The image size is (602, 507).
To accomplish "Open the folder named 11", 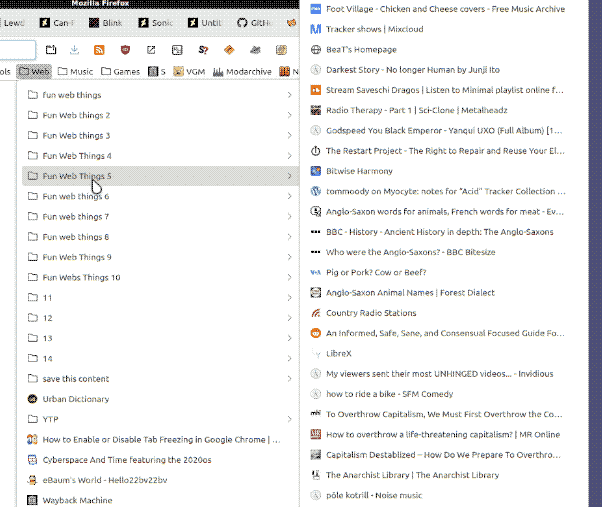I will 160,297.
